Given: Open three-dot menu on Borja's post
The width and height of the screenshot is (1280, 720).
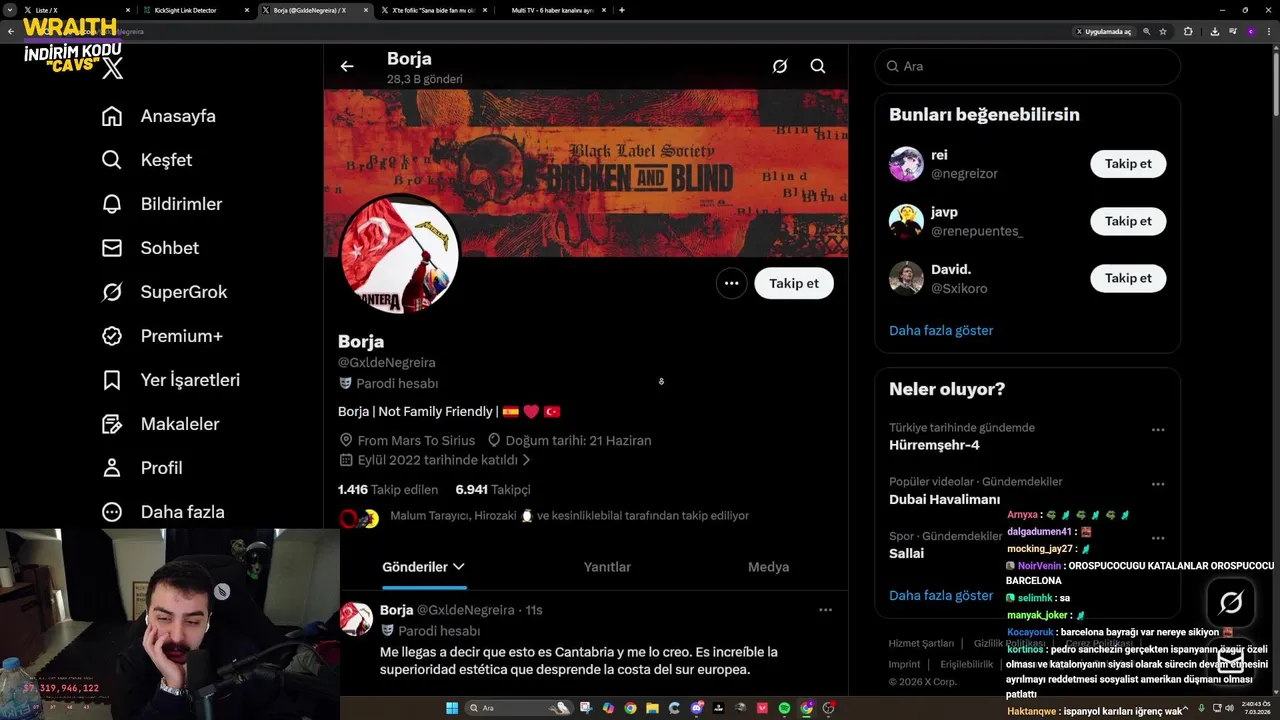Looking at the screenshot, I should (x=826, y=610).
